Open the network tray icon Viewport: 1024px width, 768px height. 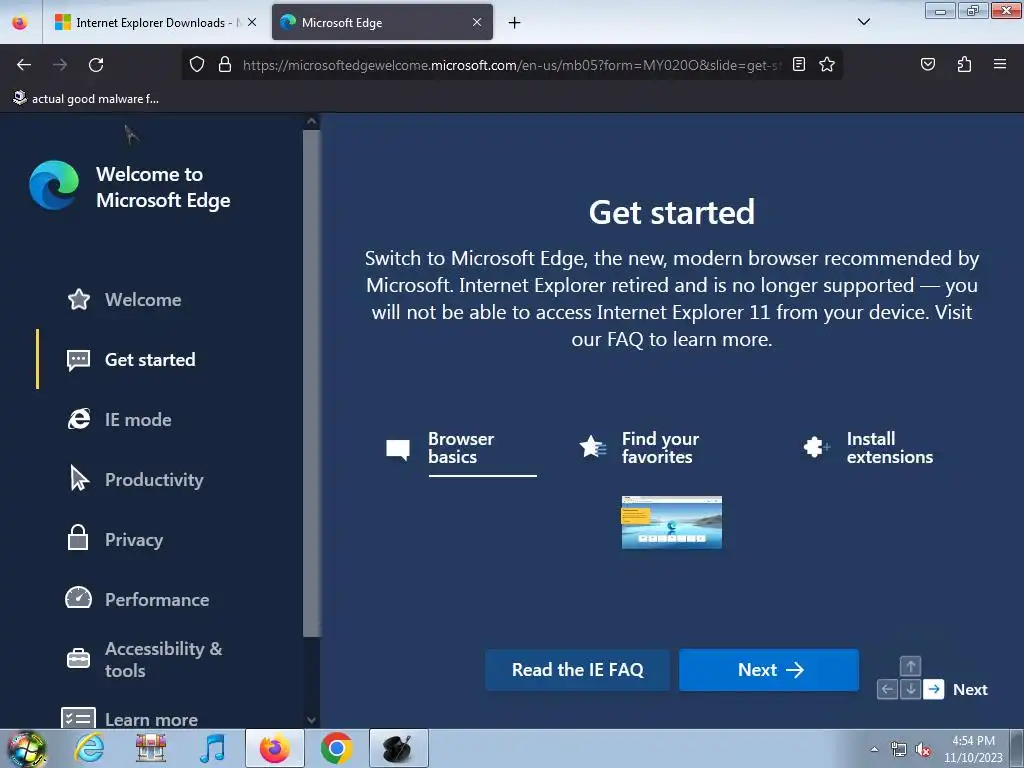point(899,750)
